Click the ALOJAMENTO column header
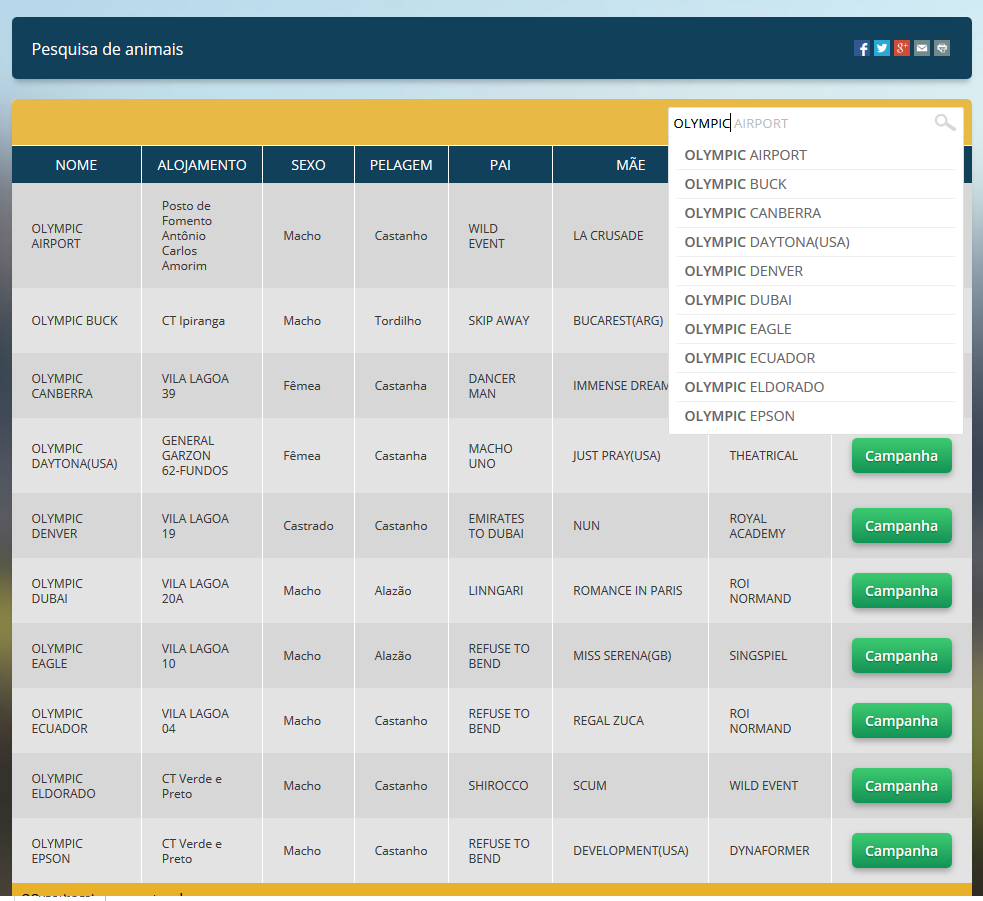The height and width of the screenshot is (901, 983). (202, 165)
